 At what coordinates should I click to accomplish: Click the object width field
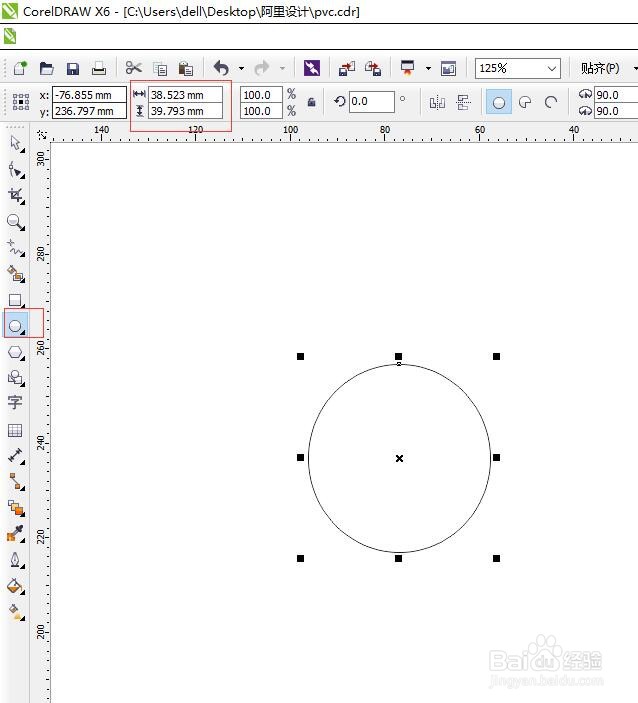point(185,95)
